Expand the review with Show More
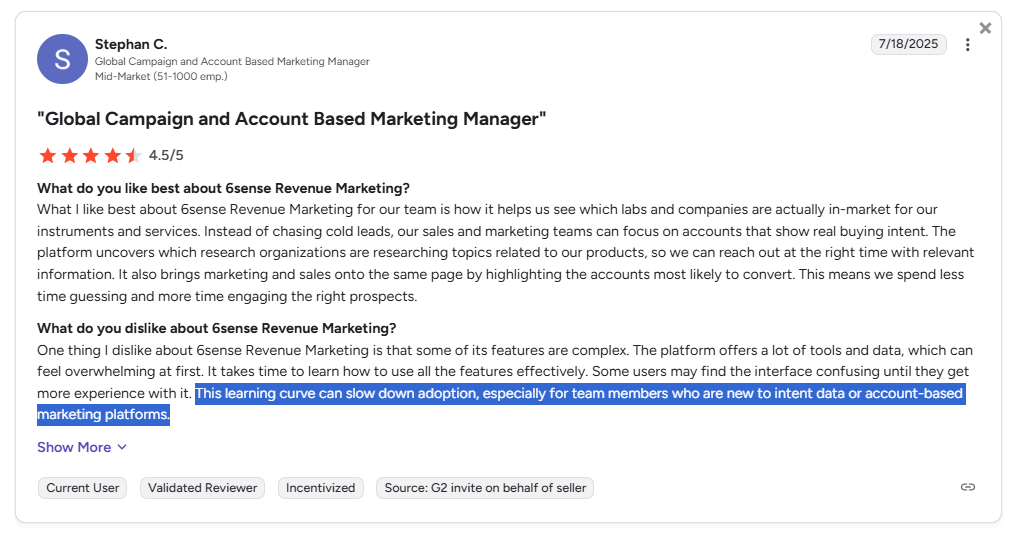 click(82, 448)
